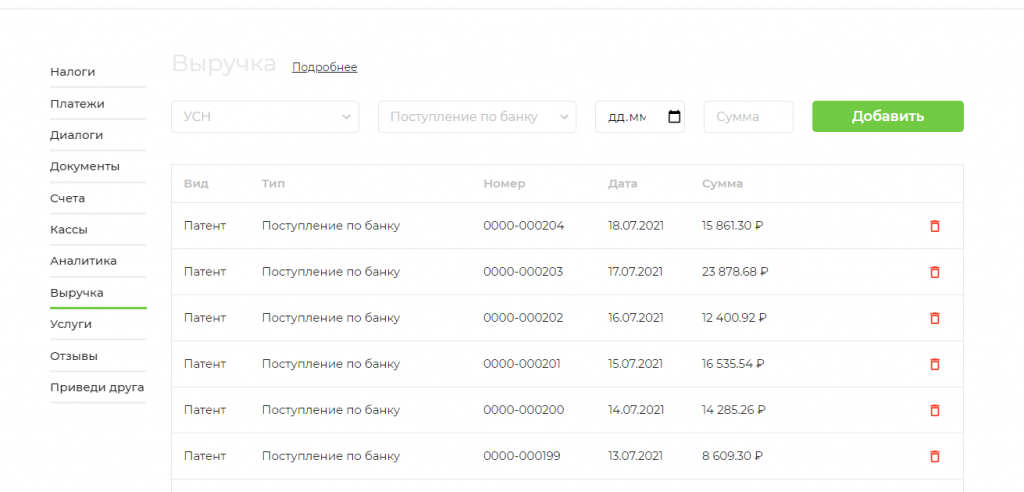This screenshot has height=492, width=1024.
Task: Click the Дата column header
Action: pyautogui.click(x=623, y=184)
